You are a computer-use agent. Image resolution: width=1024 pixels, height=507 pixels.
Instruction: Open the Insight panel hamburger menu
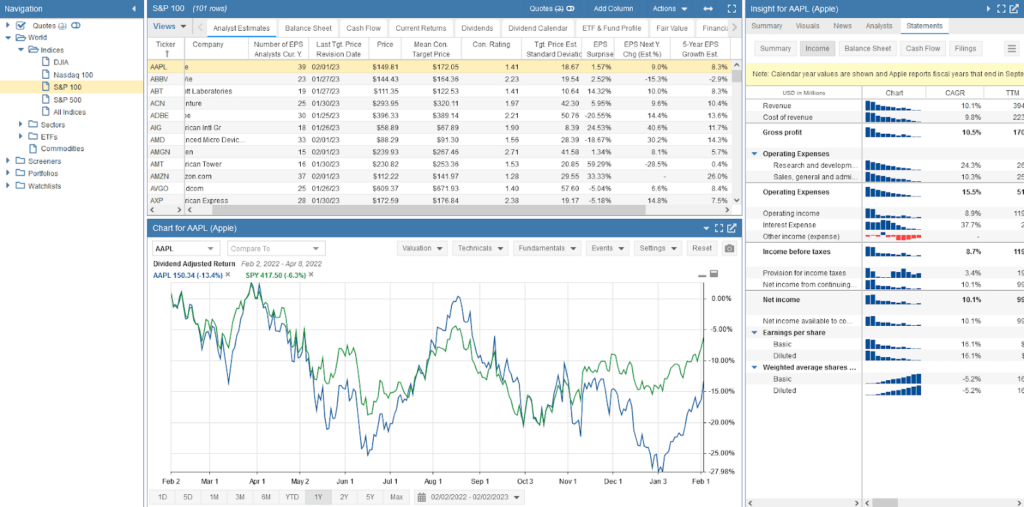click(1011, 48)
